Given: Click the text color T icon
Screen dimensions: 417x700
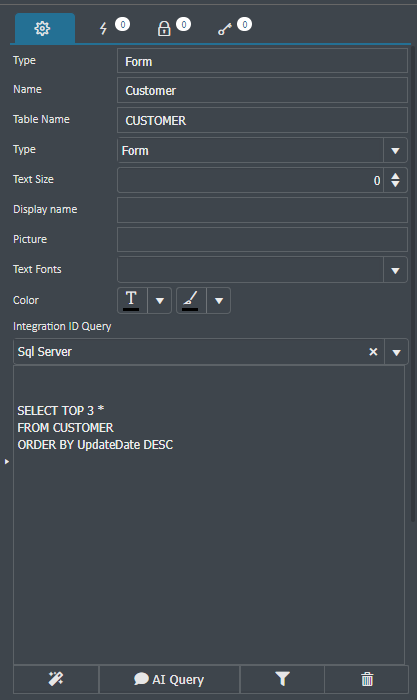Looking at the screenshot, I should [131, 300].
